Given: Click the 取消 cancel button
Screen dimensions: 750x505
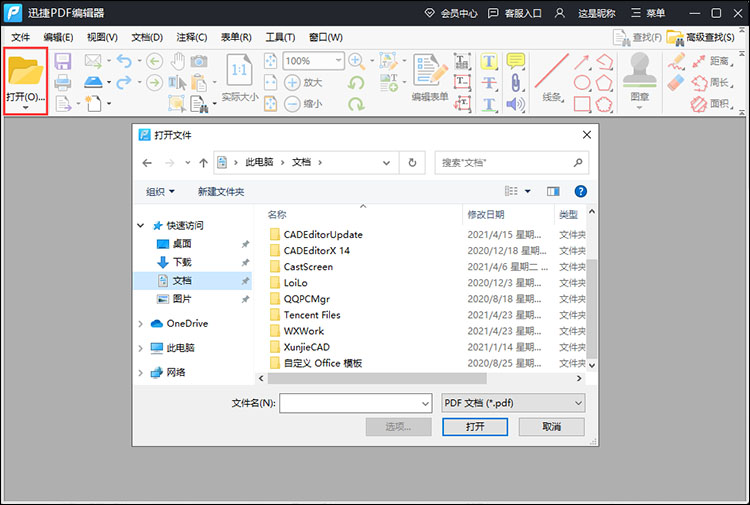Looking at the screenshot, I should point(551,427).
